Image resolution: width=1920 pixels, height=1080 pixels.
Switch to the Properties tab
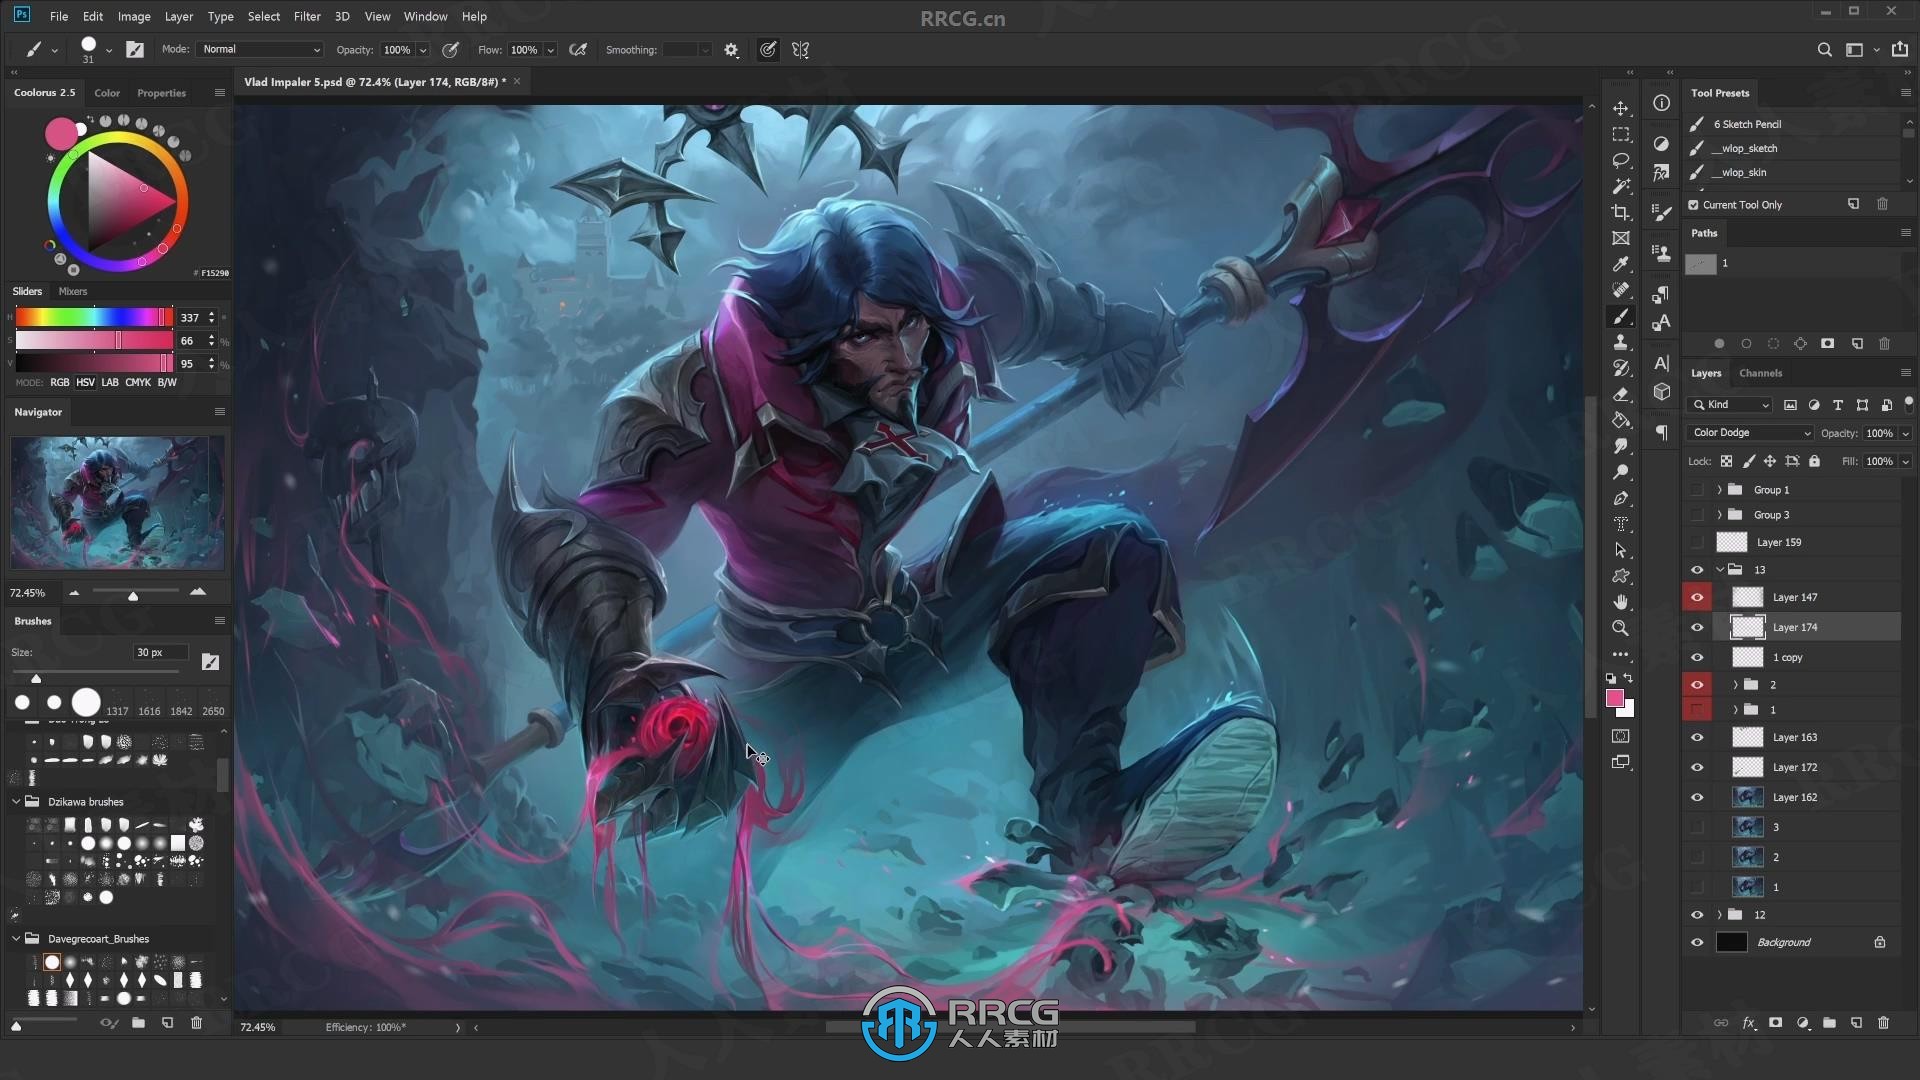(161, 93)
